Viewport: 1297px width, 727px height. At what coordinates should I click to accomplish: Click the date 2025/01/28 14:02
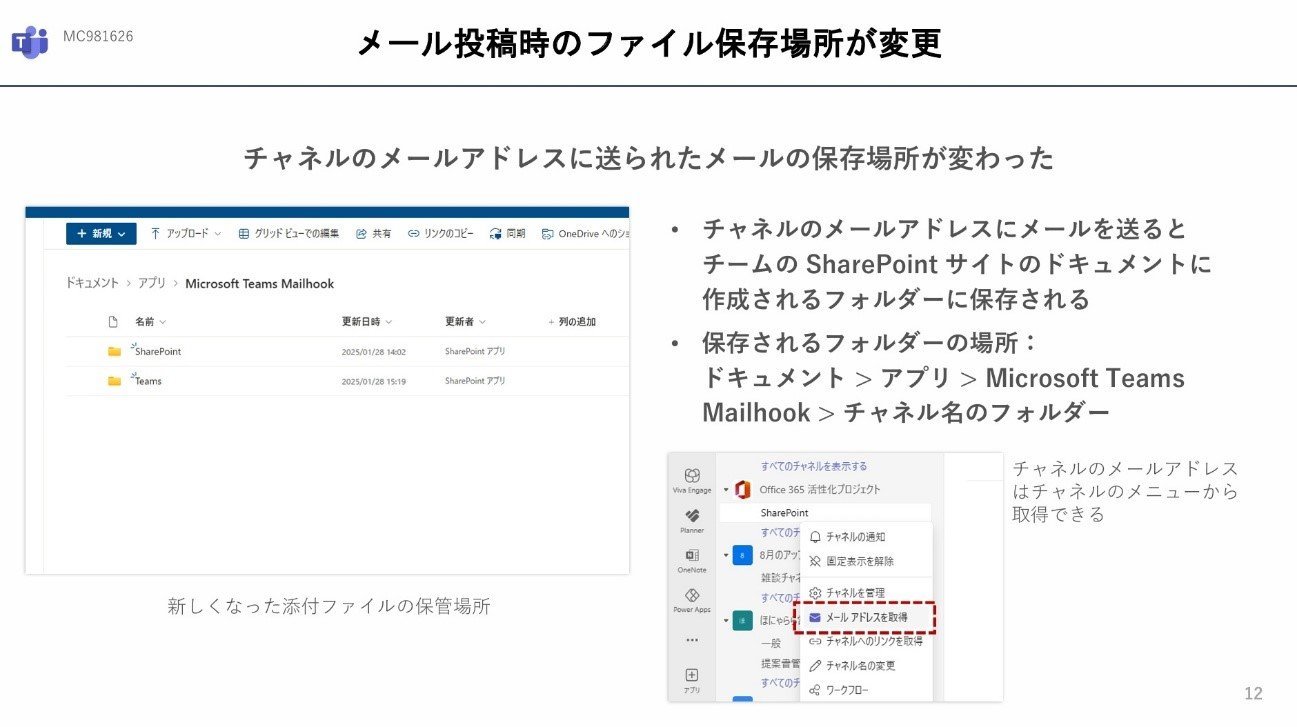tap(373, 352)
